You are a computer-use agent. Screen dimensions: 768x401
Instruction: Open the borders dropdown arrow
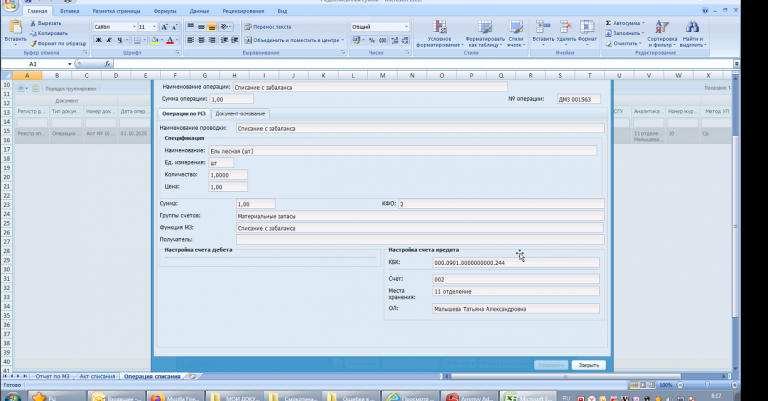[x=144, y=40]
